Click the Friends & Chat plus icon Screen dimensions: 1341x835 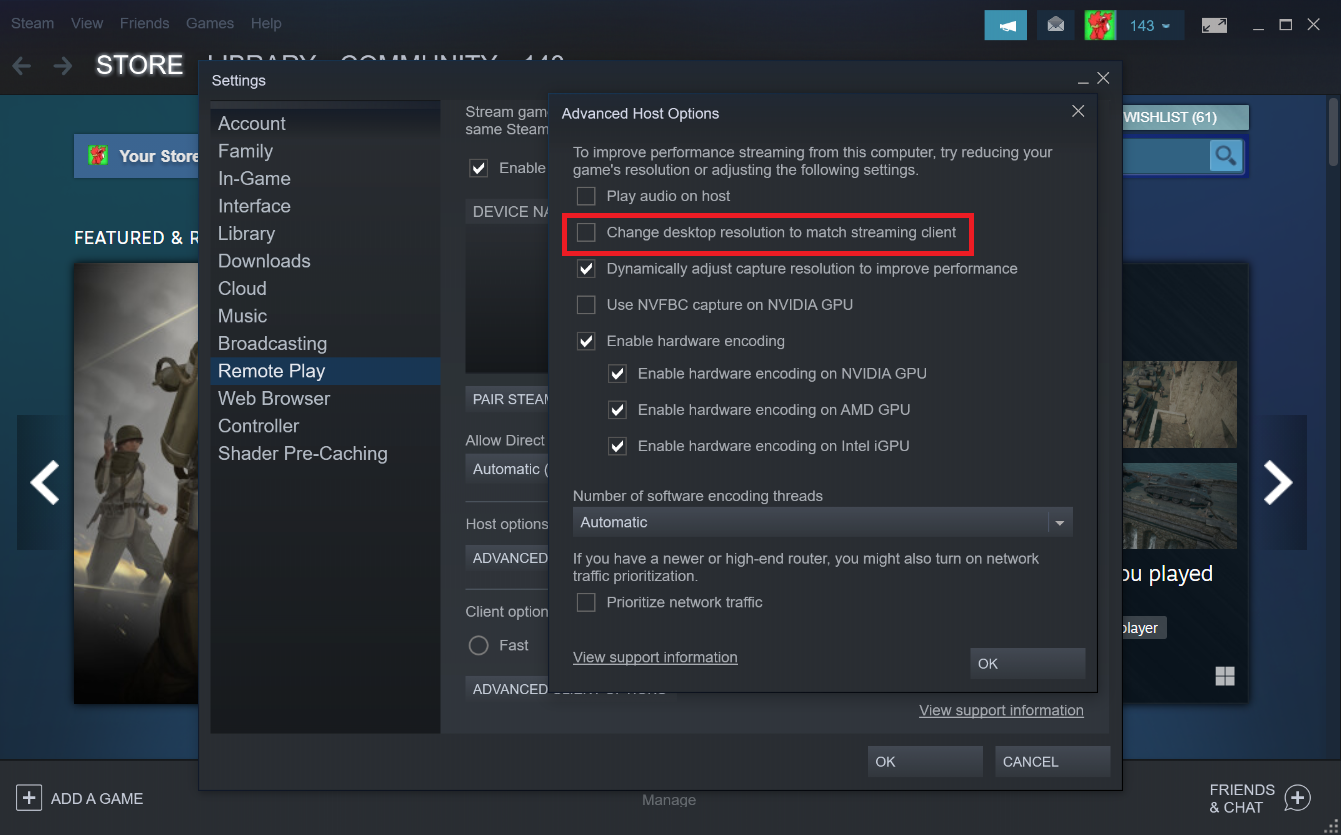[x=1297, y=798]
